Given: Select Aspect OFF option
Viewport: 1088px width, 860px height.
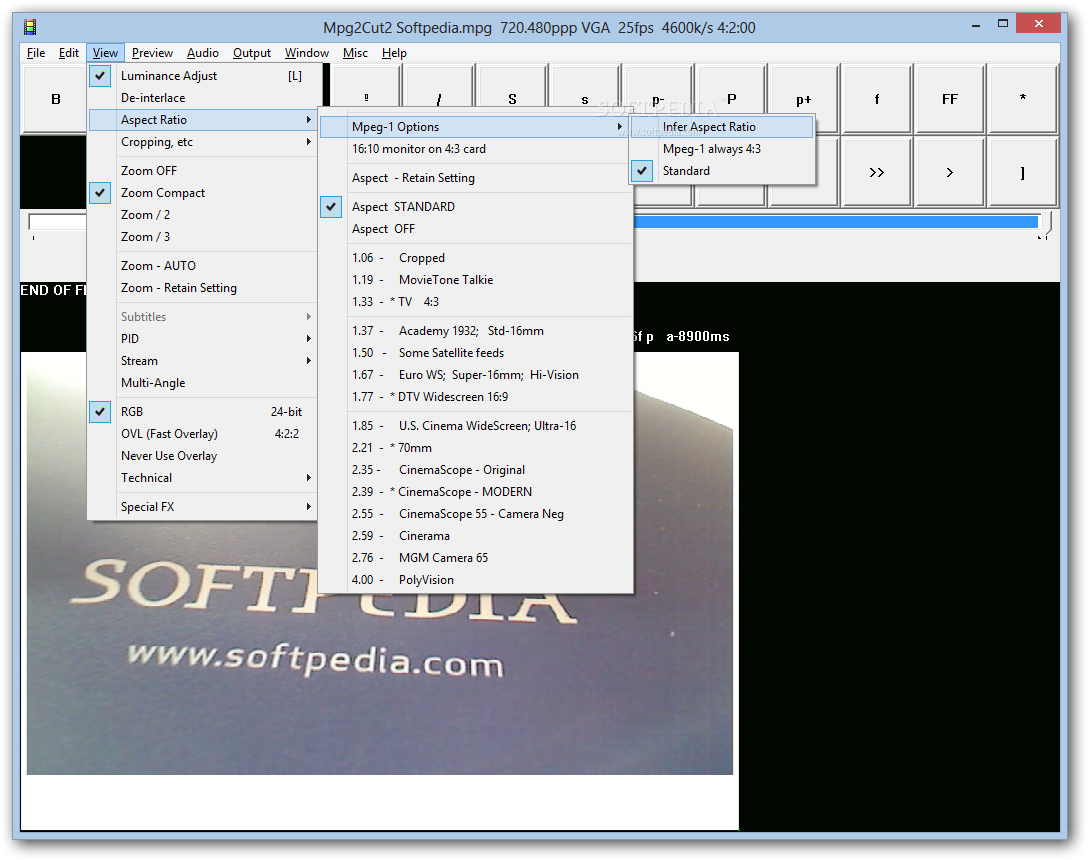Looking at the screenshot, I should (x=476, y=229).
